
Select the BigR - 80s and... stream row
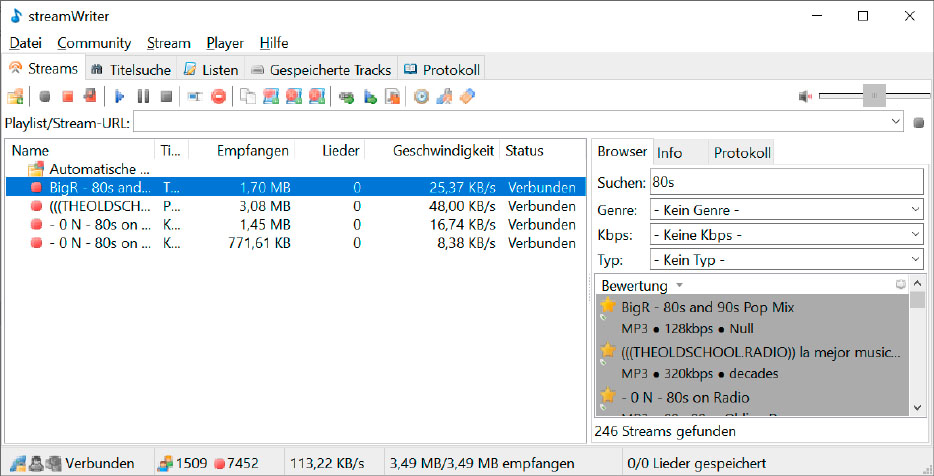[296, 188]
